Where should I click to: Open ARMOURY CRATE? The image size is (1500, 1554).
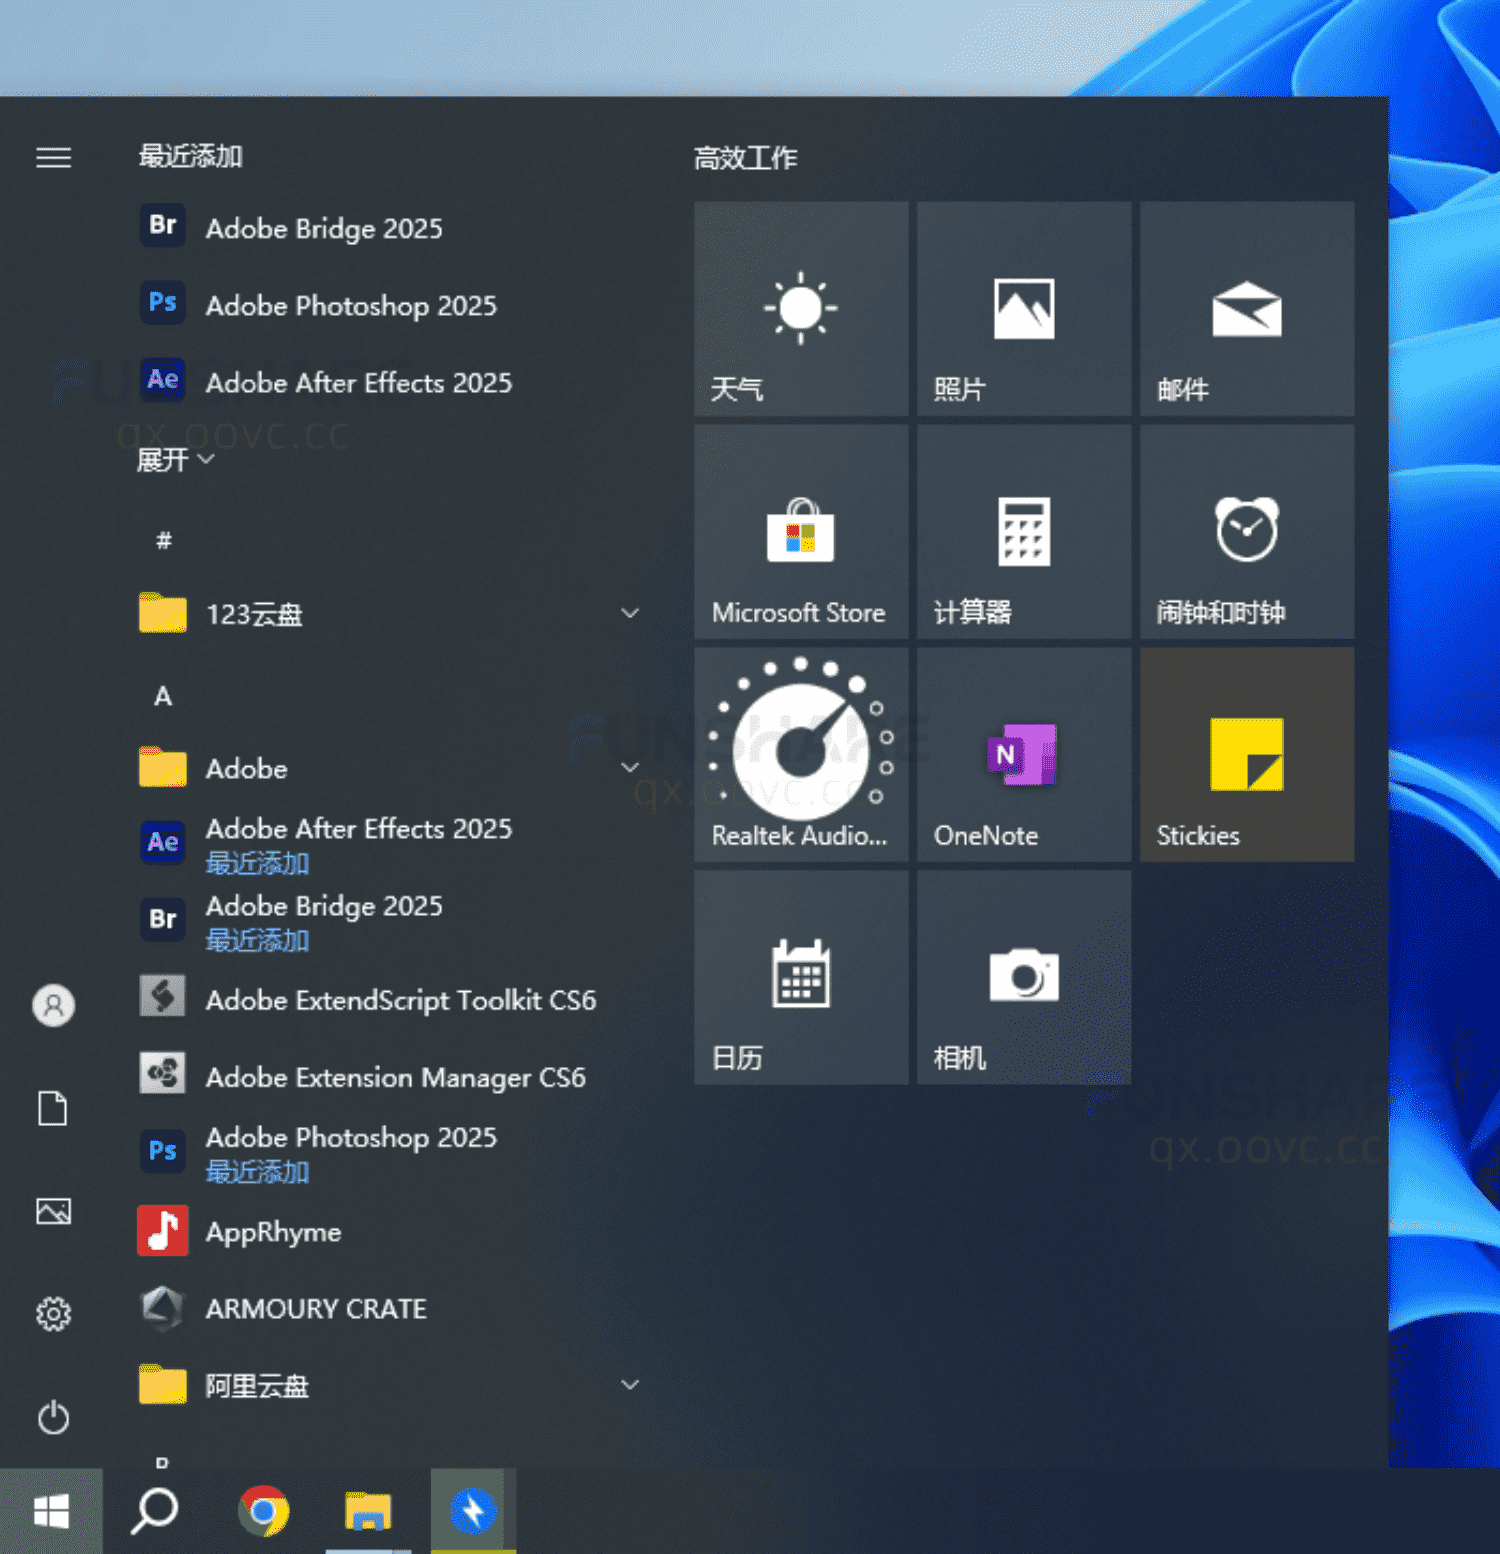point(316,1308)
